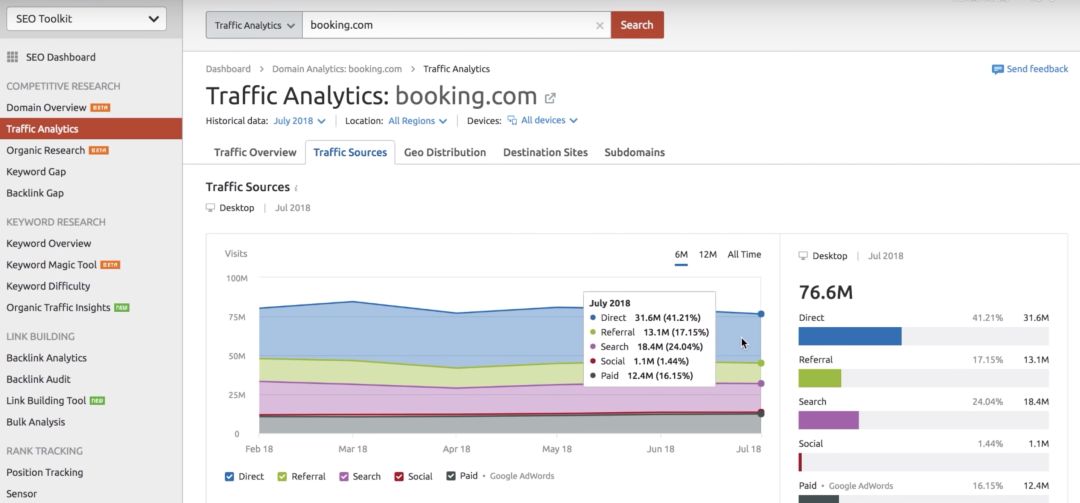This screenshot has width=1080, height=503.
Task: Click the Google AdWords label in chart legend
Action: point(522,476)
